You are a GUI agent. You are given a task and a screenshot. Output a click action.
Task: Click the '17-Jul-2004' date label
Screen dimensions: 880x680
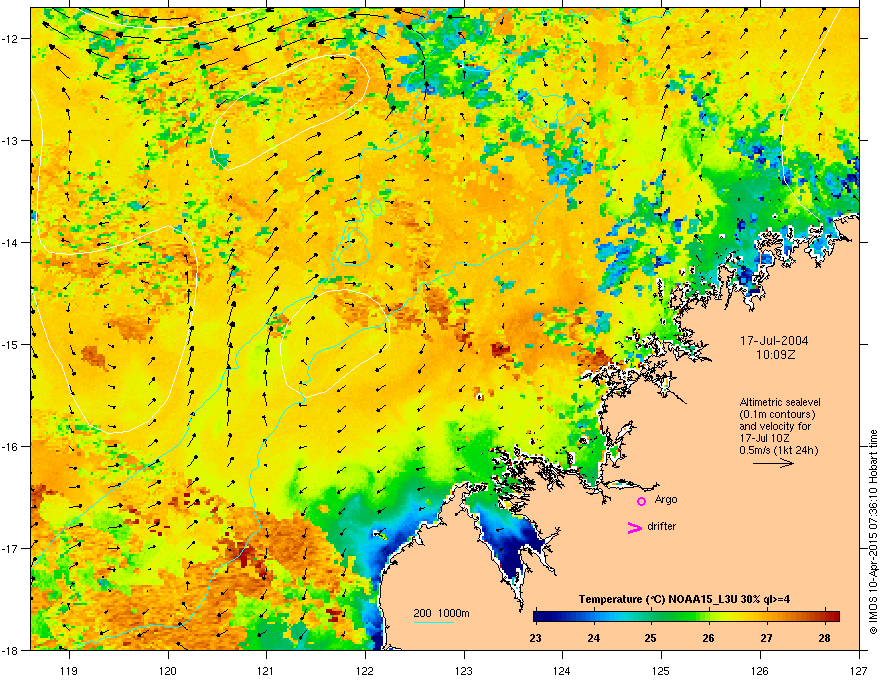774,341
